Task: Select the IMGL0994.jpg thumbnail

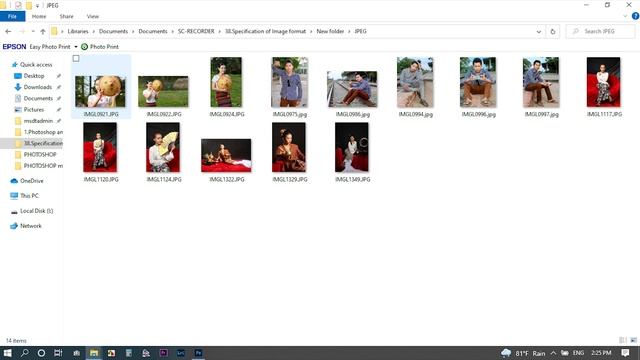Action: (x=415, y=82)
